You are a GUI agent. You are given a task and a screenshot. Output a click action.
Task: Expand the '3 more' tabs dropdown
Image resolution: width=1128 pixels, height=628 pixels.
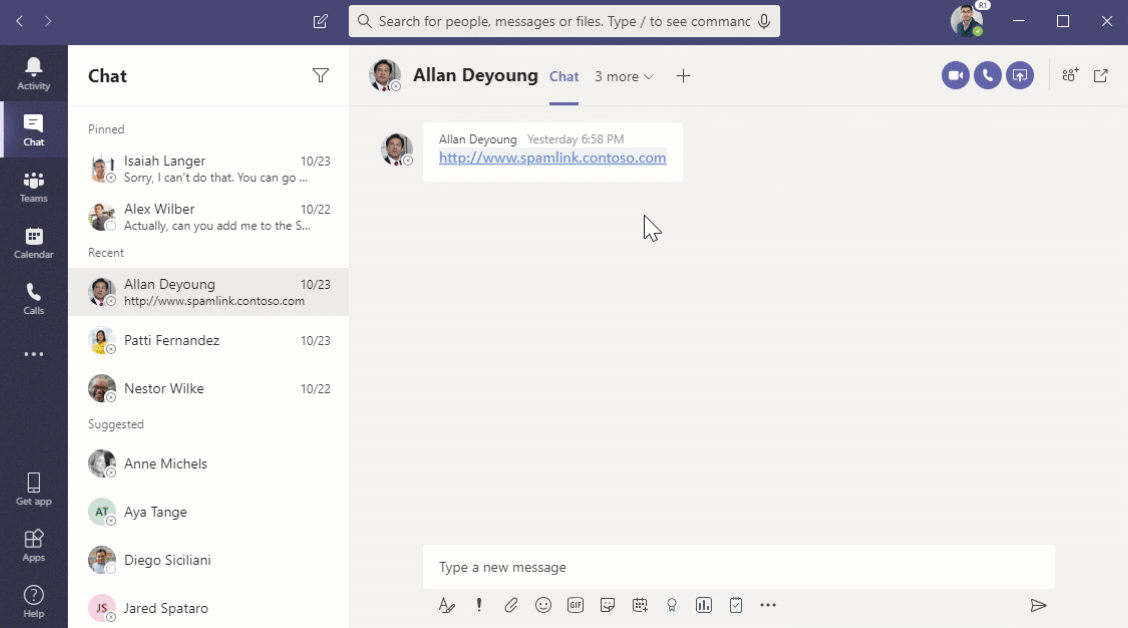tap(623, 76)
